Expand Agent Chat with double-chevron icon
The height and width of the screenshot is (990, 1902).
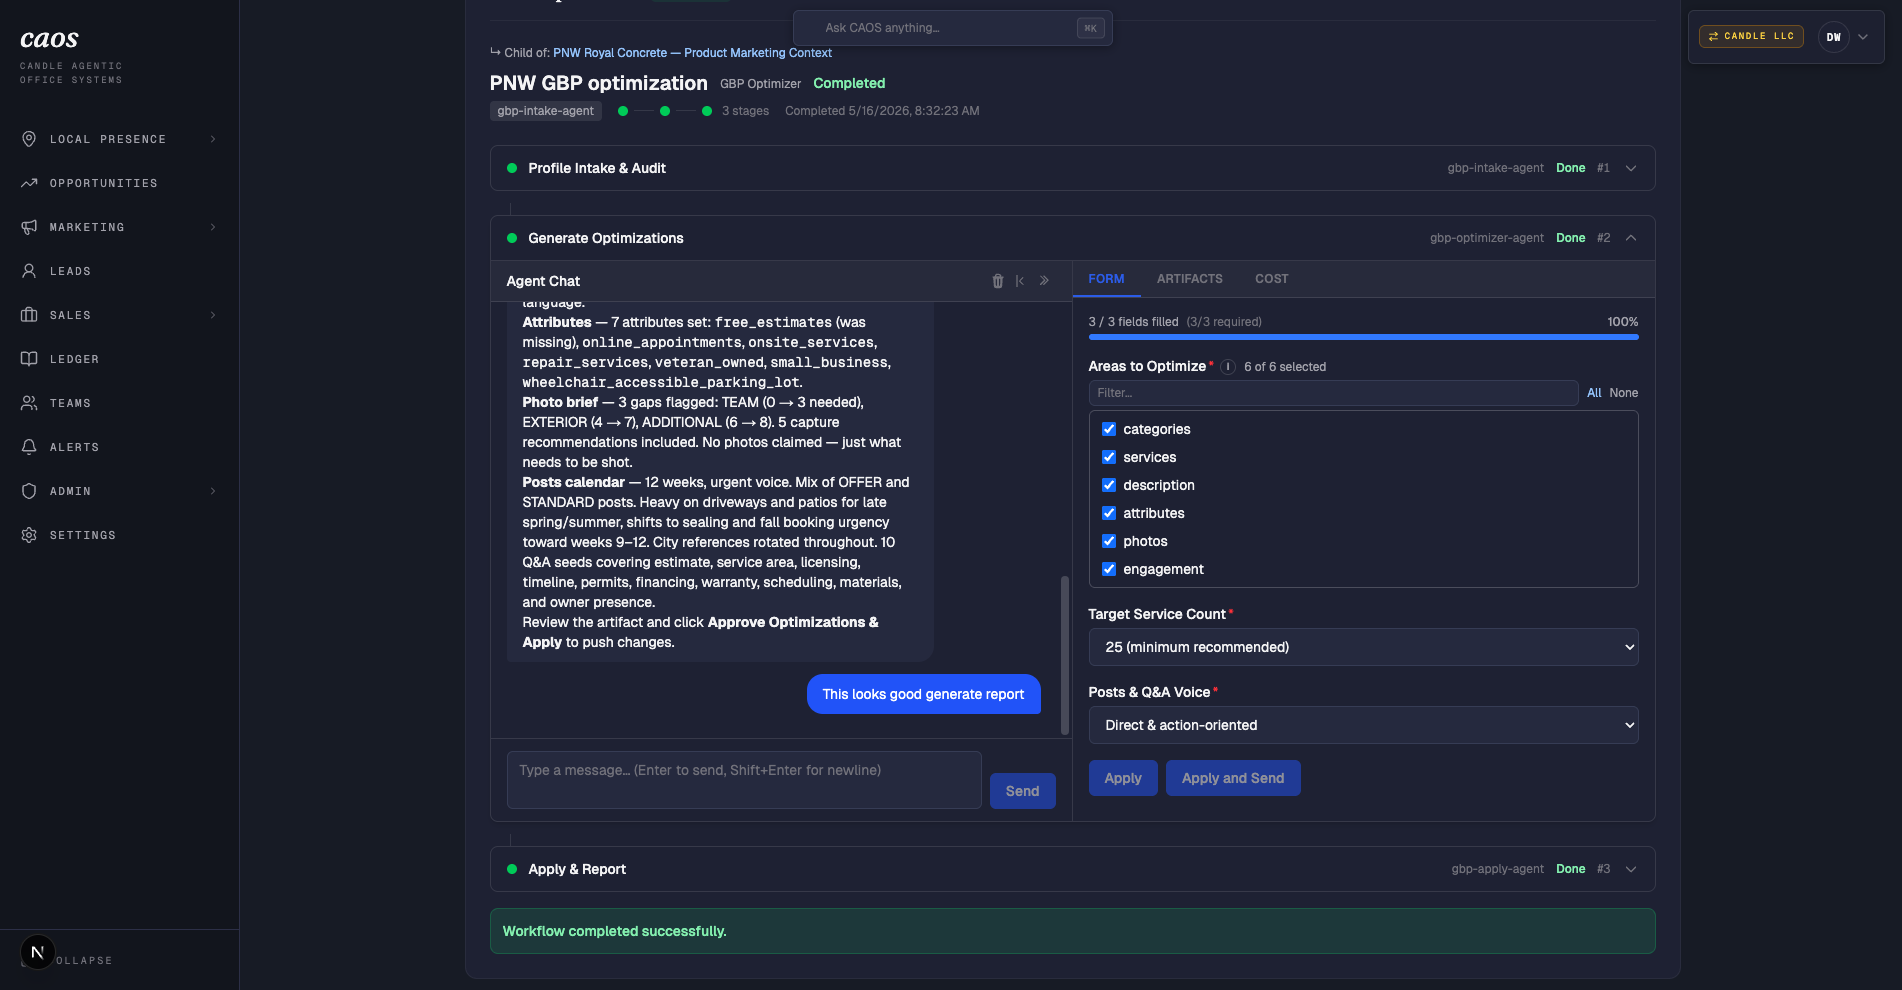click(1044, 281)
